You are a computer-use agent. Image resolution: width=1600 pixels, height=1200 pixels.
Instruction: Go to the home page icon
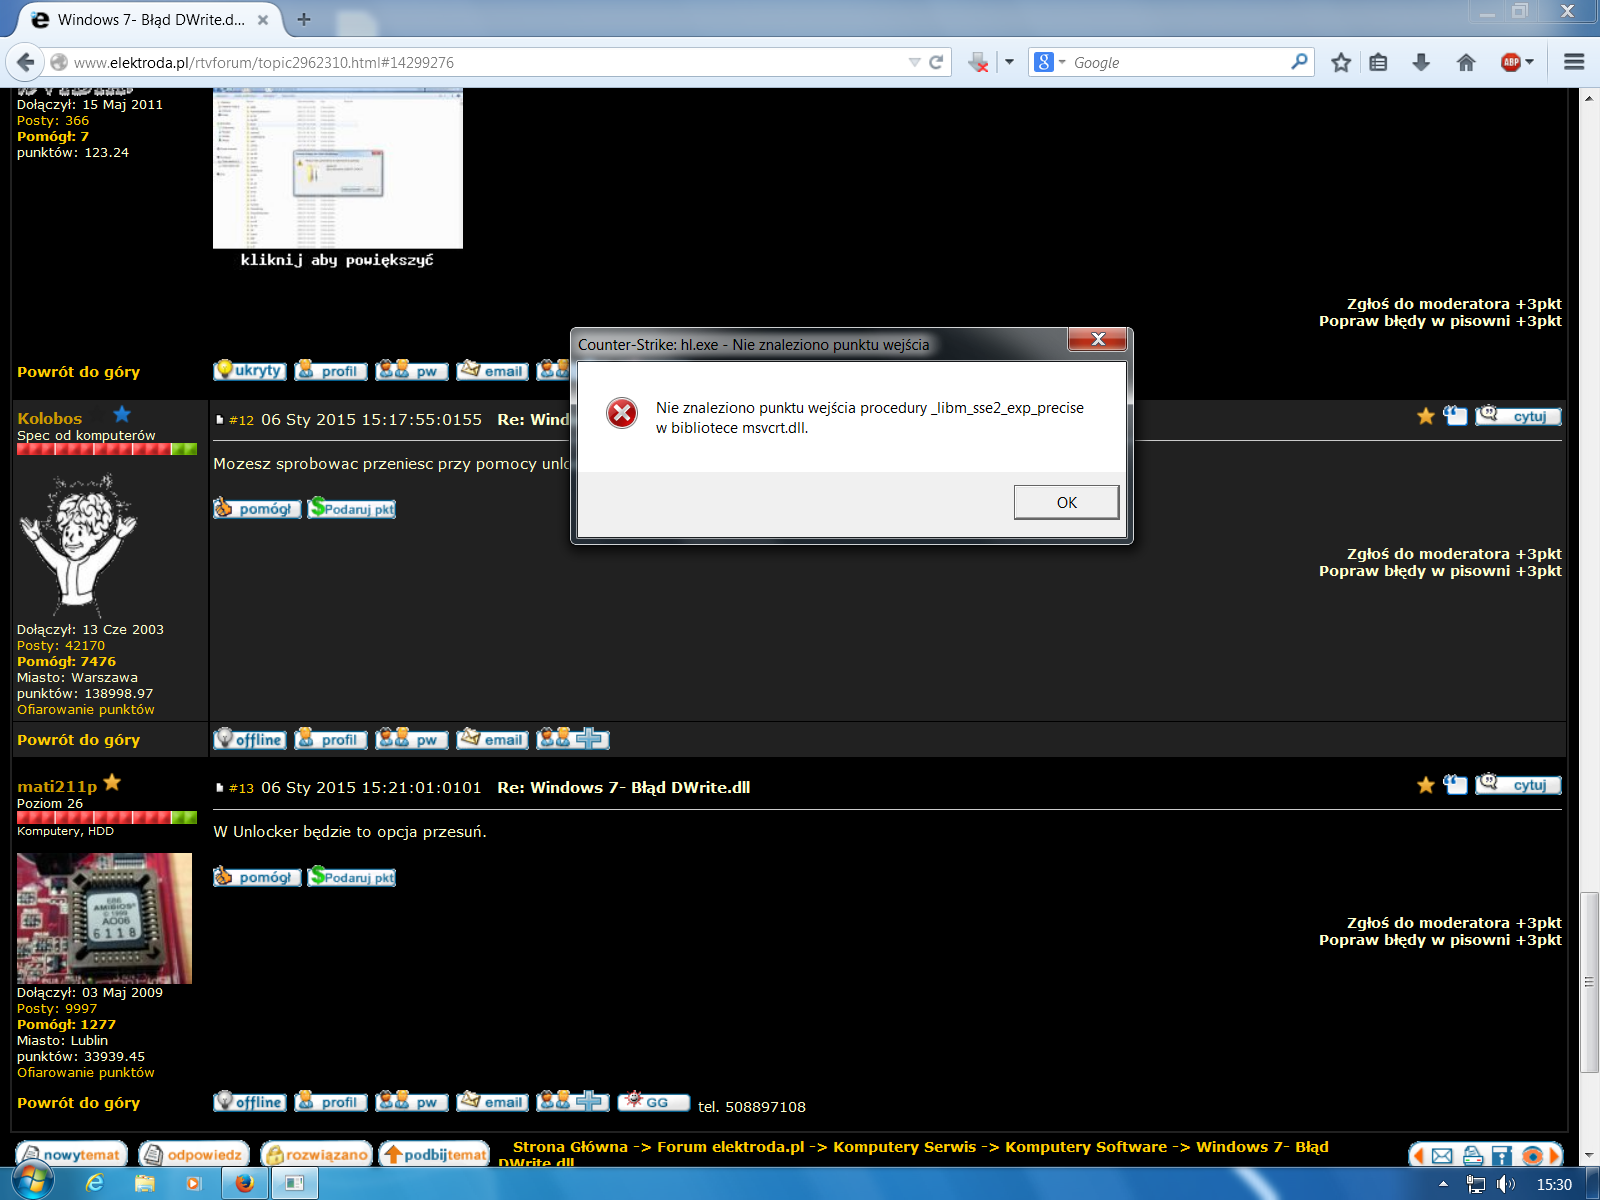click(1466, 62)
